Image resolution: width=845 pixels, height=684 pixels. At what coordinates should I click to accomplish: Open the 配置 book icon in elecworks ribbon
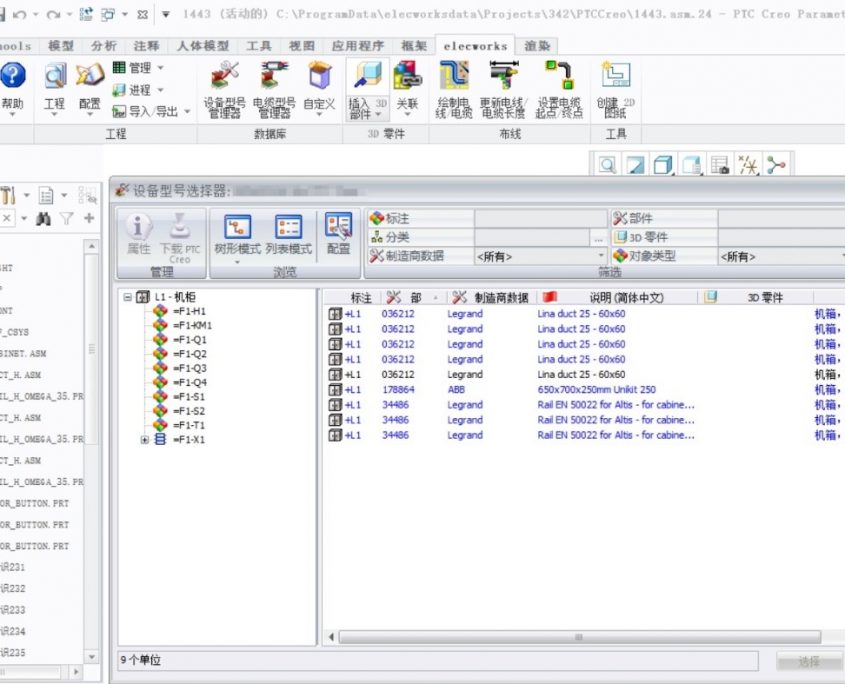coord(89,75)
